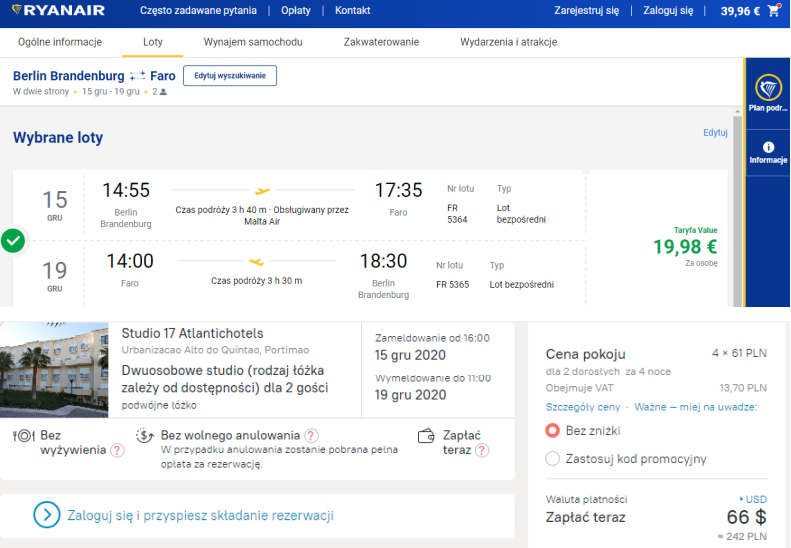Click the outbound flight plane icon
This screenshot has height=548, width=791.
click(262, 191)
